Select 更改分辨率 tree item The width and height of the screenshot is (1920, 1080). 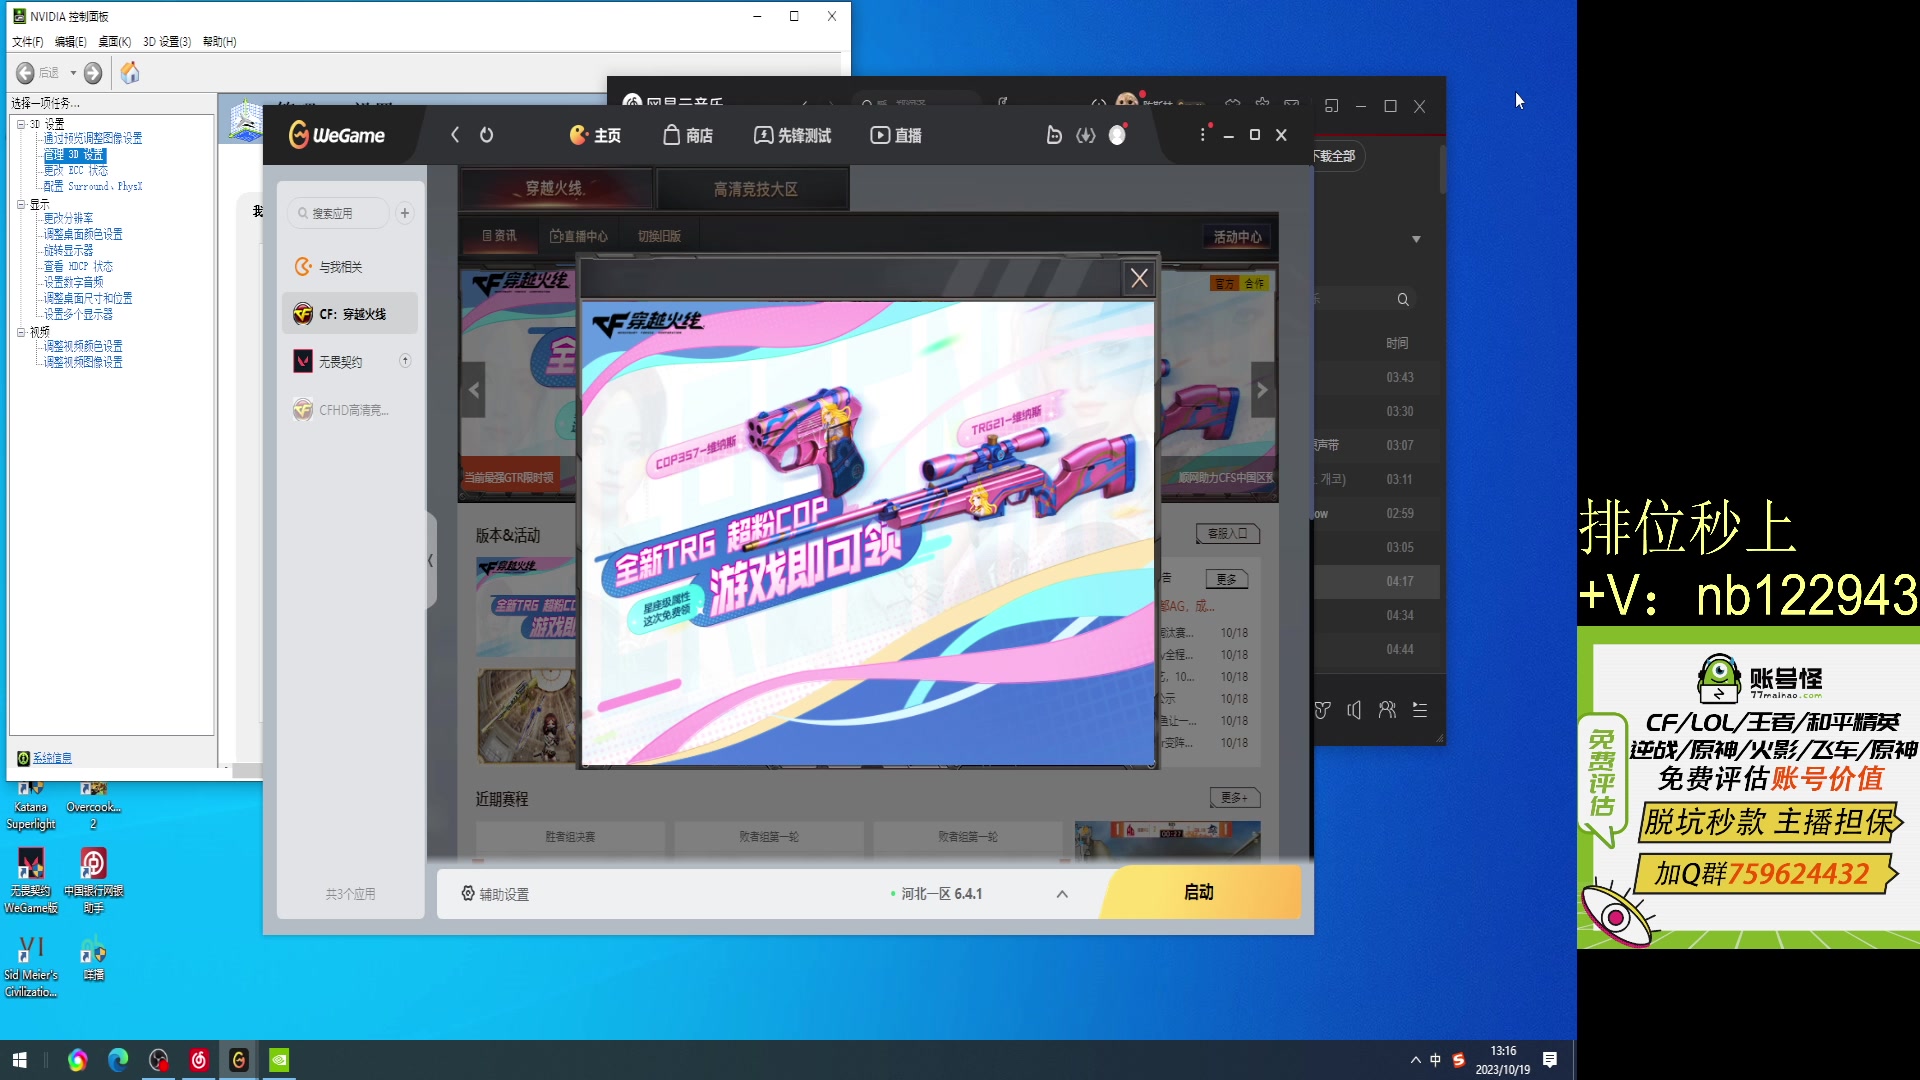[x=68, y=218]
